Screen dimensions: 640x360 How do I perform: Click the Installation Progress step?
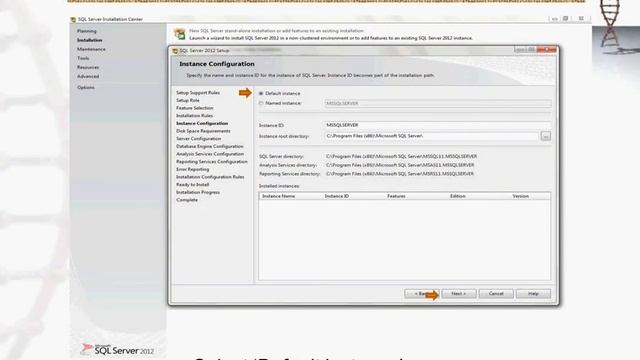point(198,193)
